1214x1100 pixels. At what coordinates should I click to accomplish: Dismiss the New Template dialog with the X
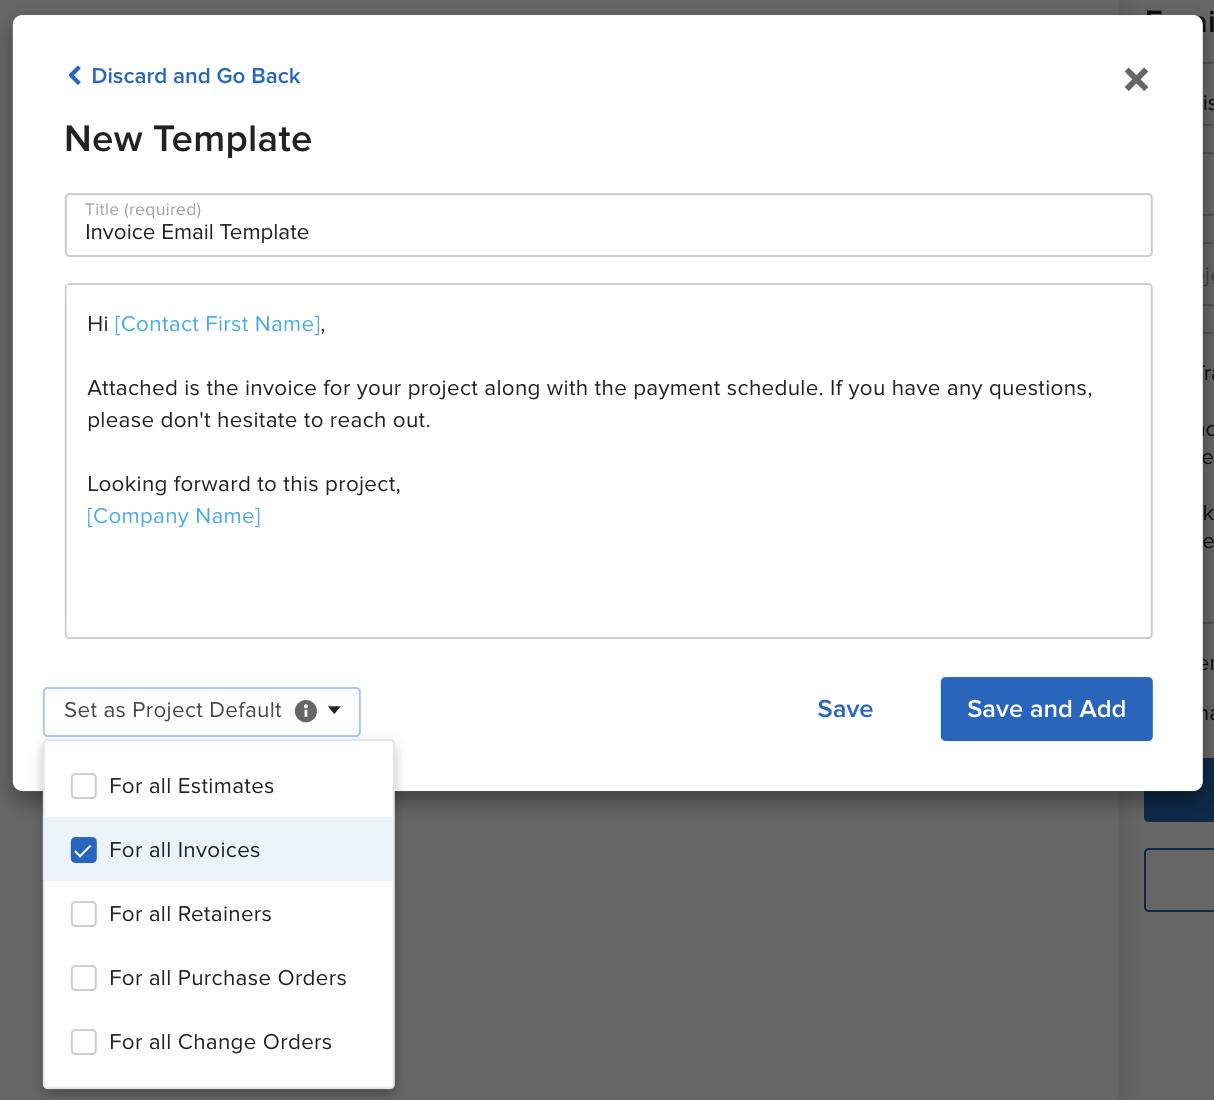pyautogui.click(x=1136, y=79)
